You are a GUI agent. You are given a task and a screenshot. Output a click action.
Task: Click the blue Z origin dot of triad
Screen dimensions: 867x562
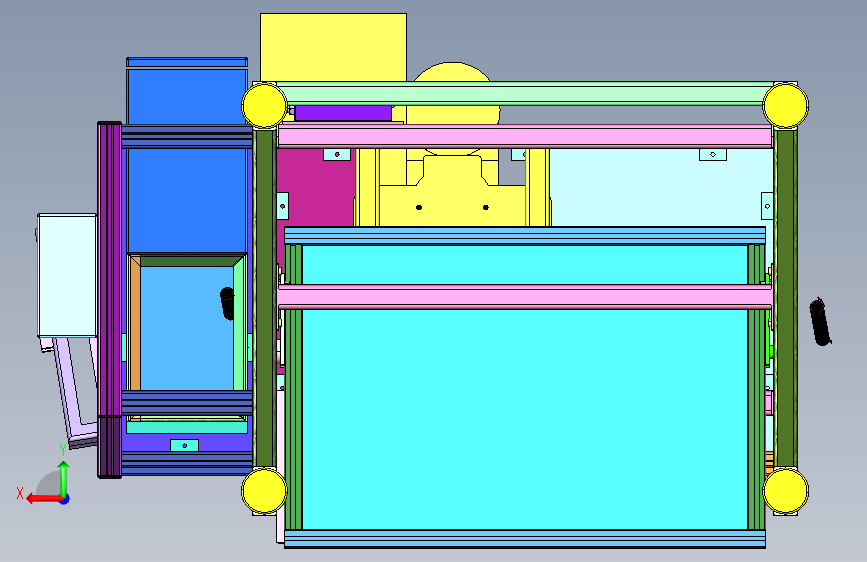(x=65, y=499)
